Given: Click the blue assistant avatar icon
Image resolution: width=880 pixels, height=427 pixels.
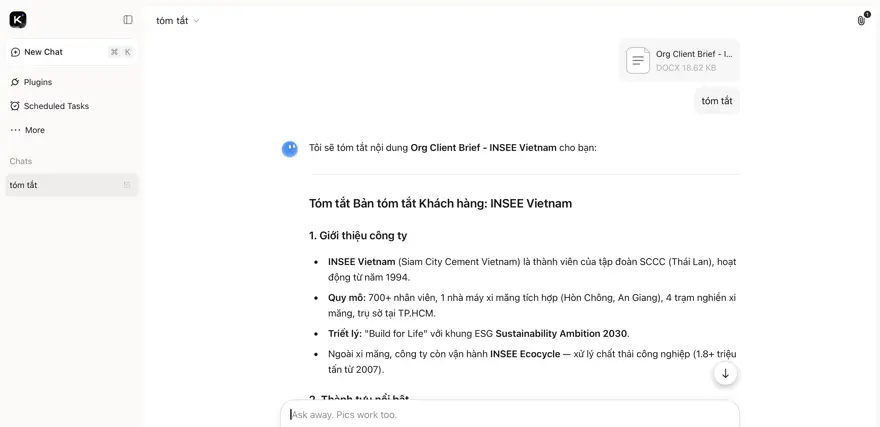Looking at the screenshot, I should (x=290, y=149).
